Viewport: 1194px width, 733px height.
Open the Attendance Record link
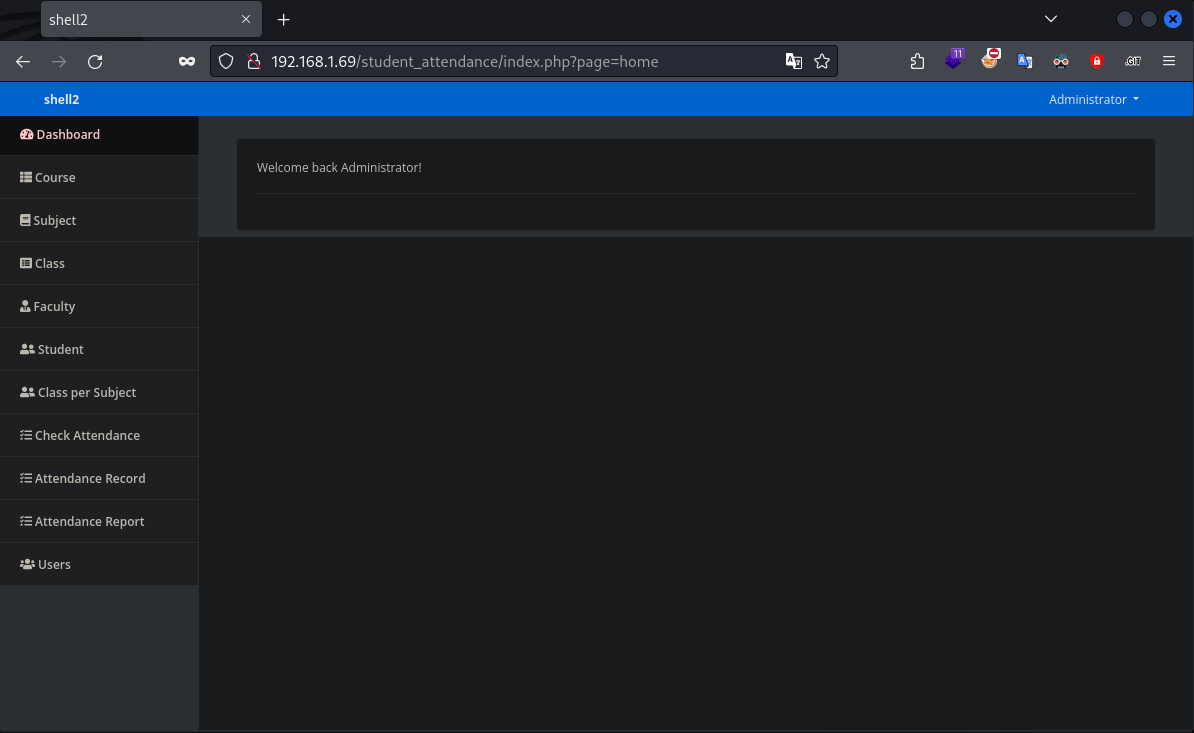89,479
